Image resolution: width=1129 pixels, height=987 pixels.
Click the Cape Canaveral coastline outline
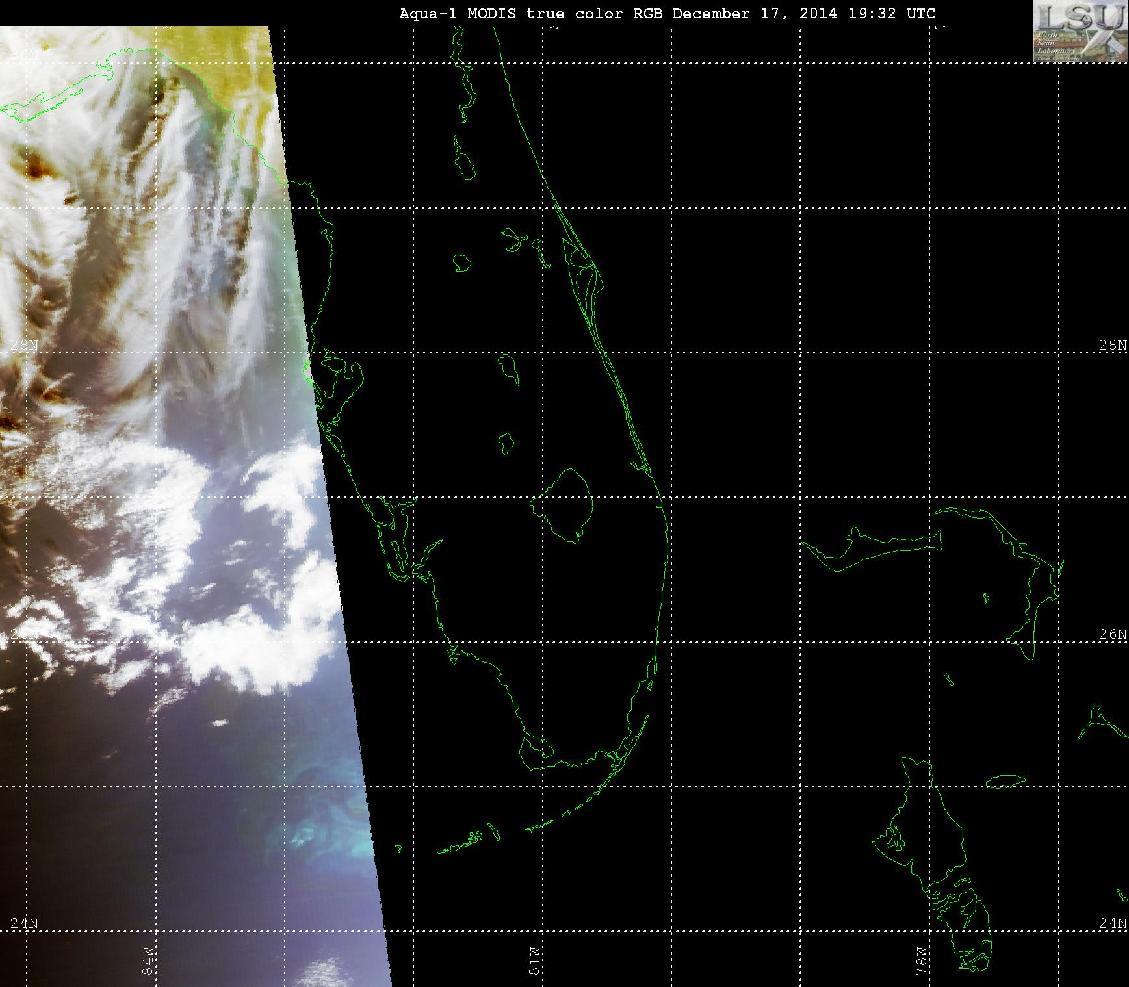pos(585,266)
